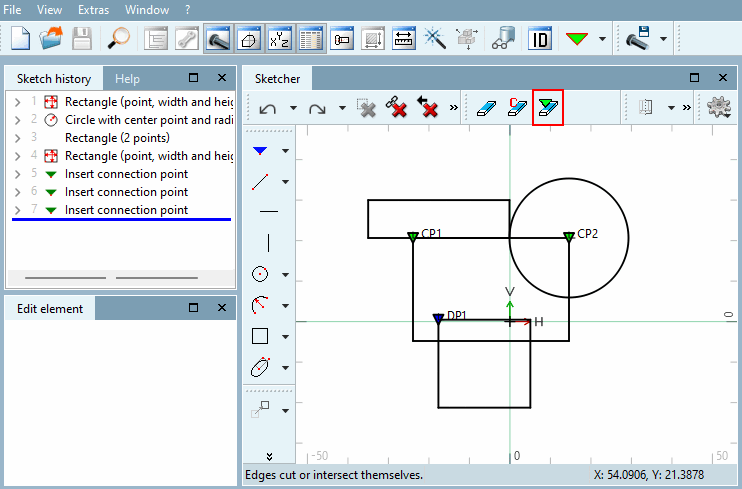742x489 pixels.
Task: Open the Extras menu
Action: pos(93,9)
